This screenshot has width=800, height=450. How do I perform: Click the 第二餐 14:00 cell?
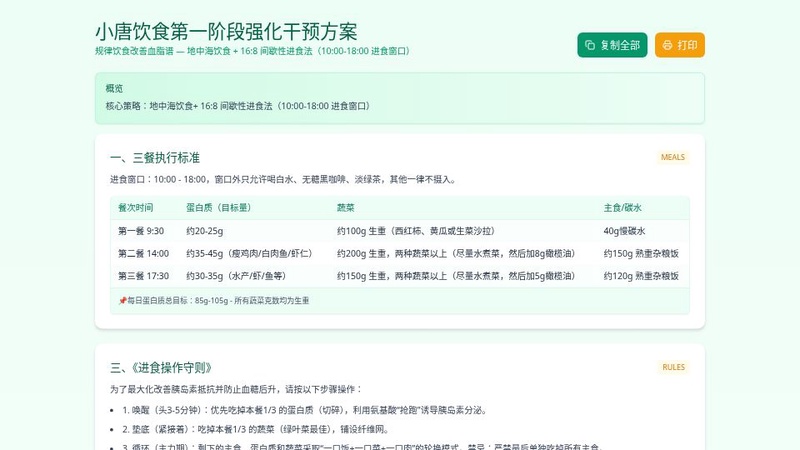(x=143, y=254)
